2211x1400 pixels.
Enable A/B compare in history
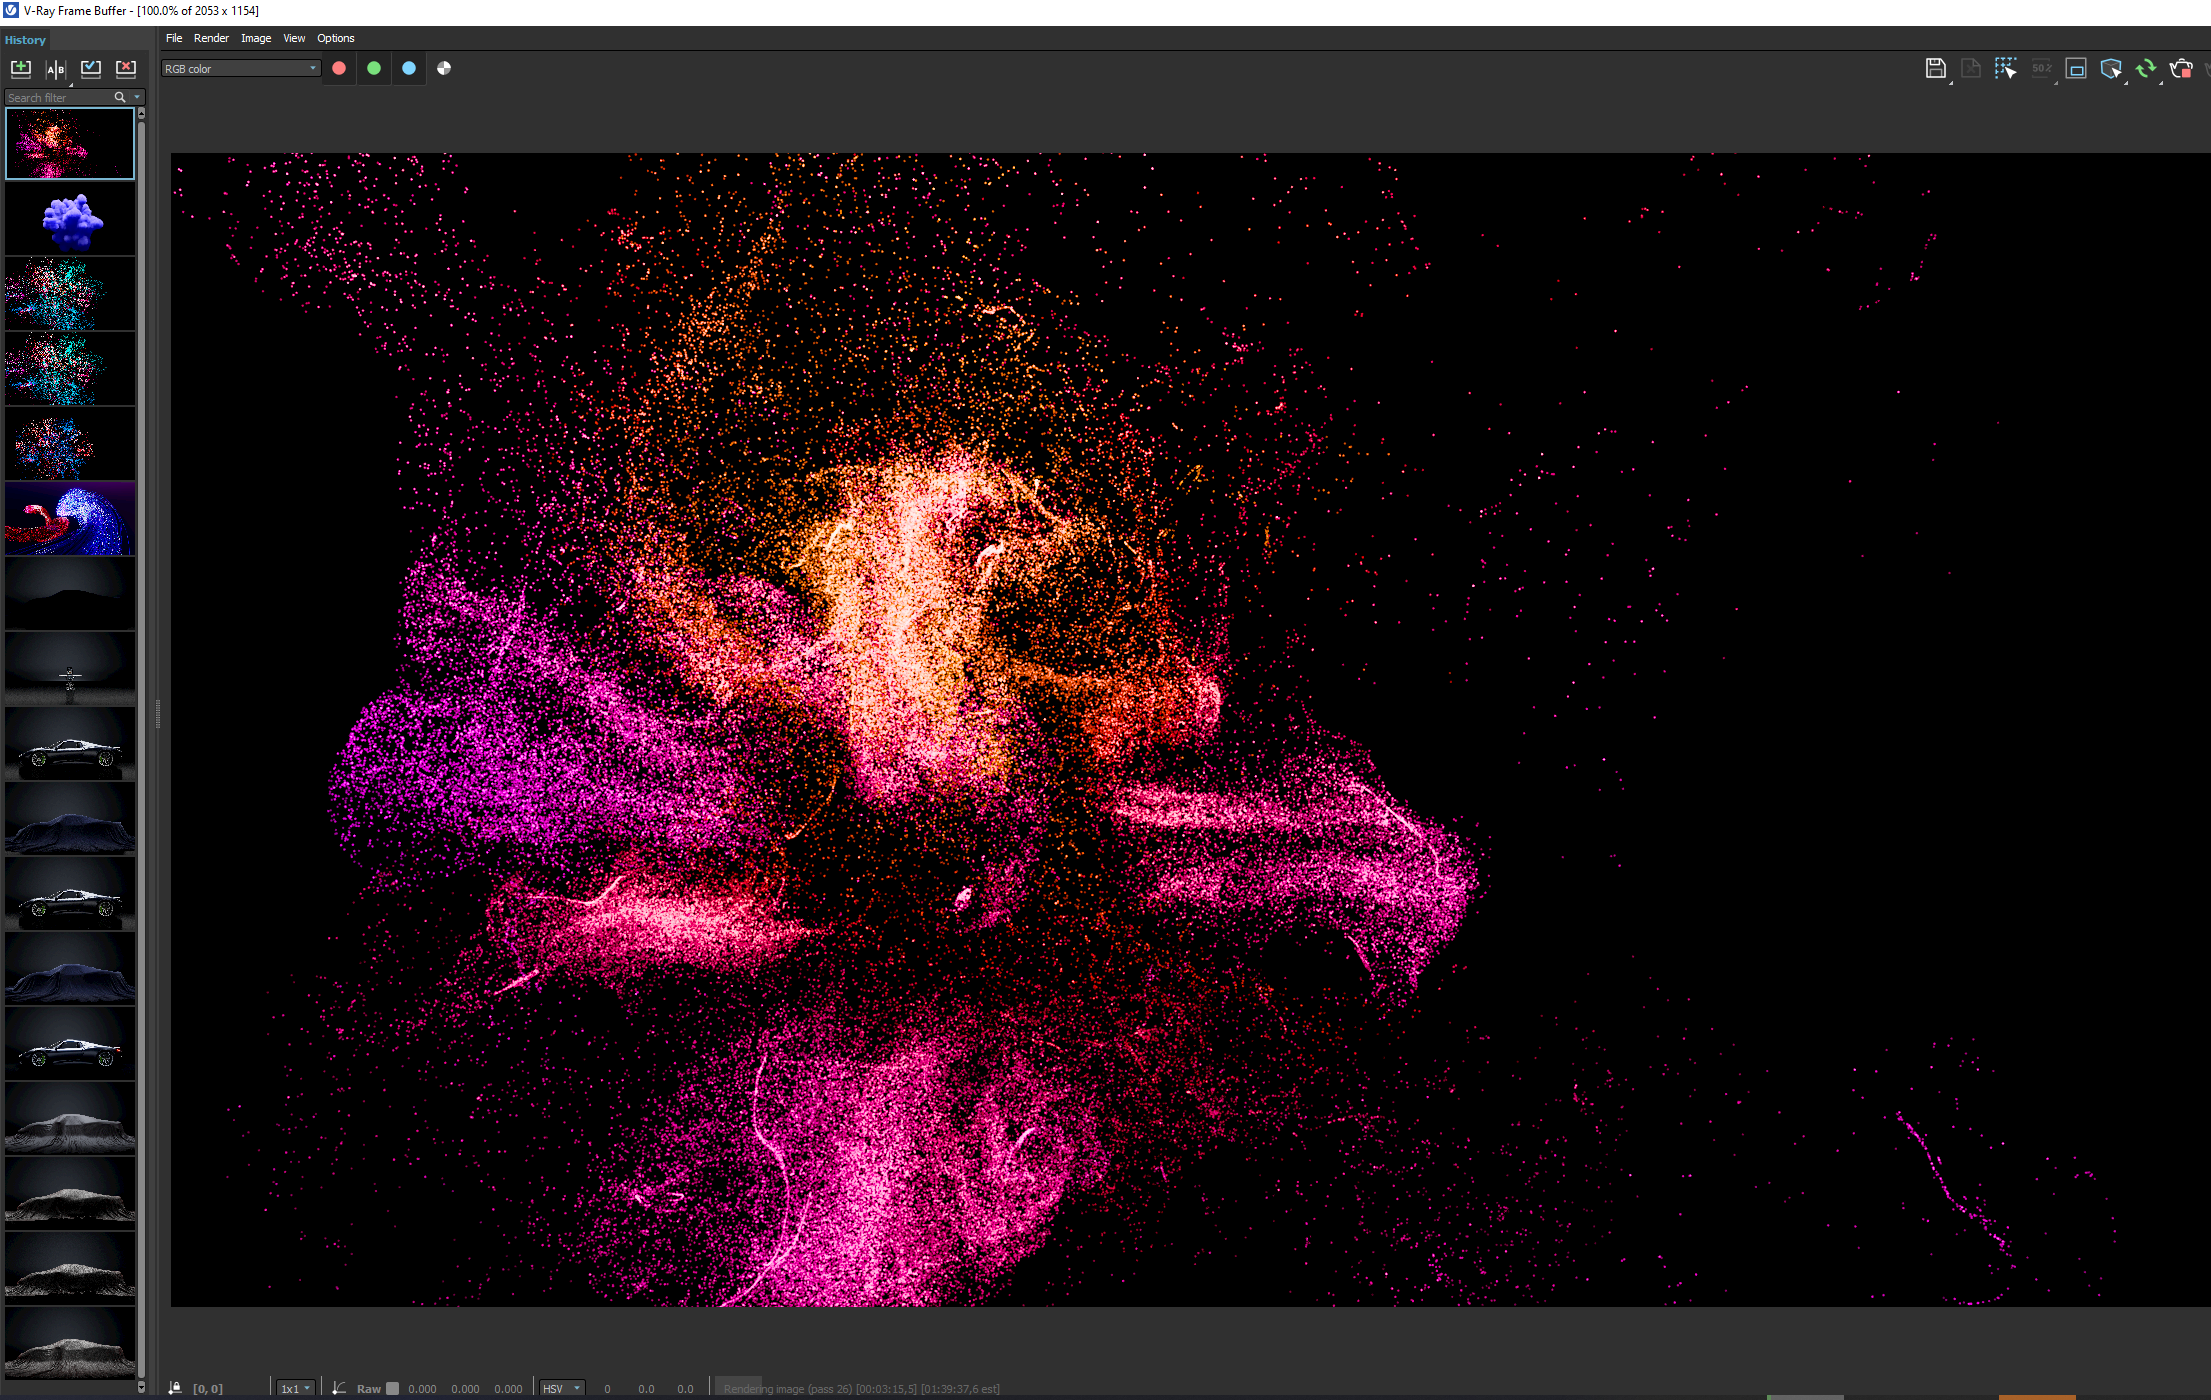(56, 68)
